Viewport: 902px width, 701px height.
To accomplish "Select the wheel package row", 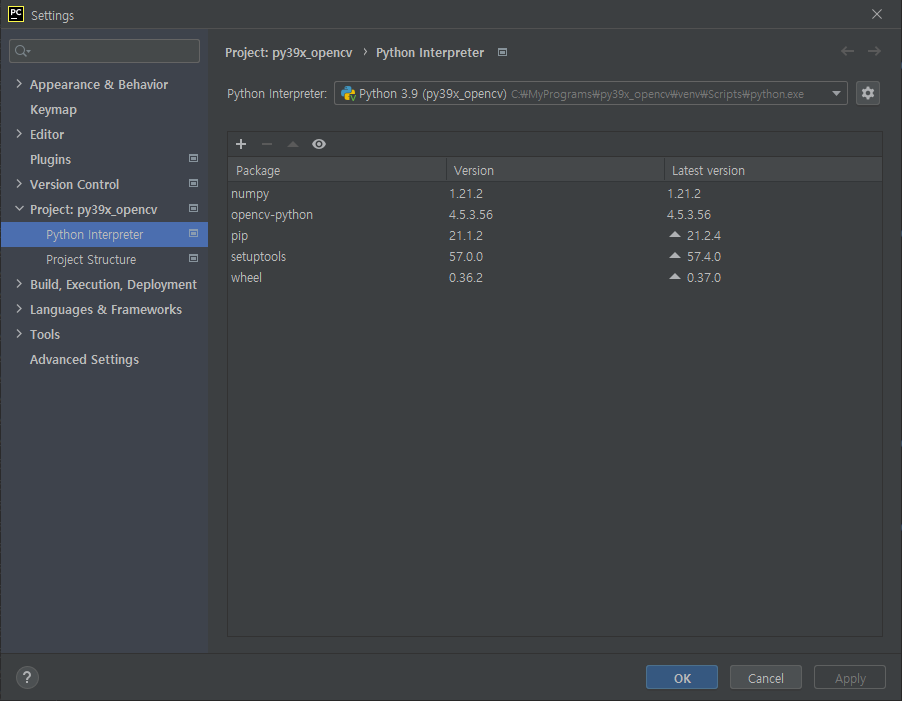I will pos(555,277).
